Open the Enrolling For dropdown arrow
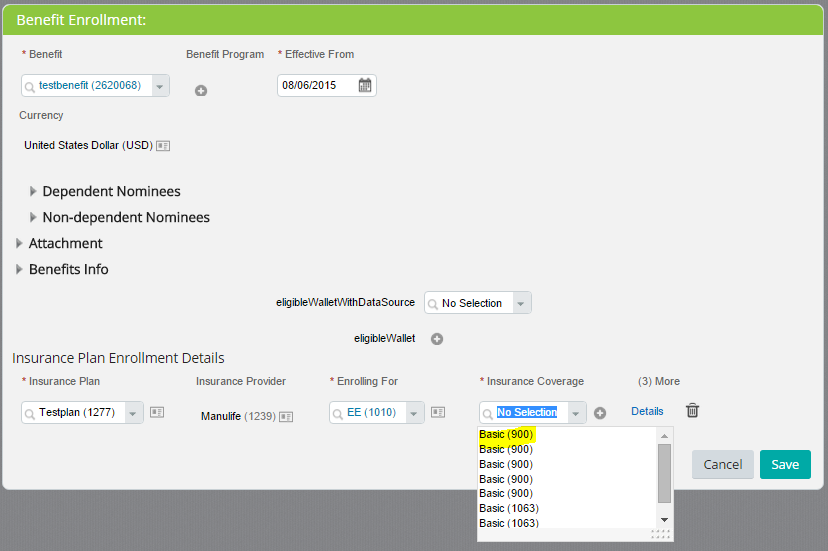 pos(415,413)
